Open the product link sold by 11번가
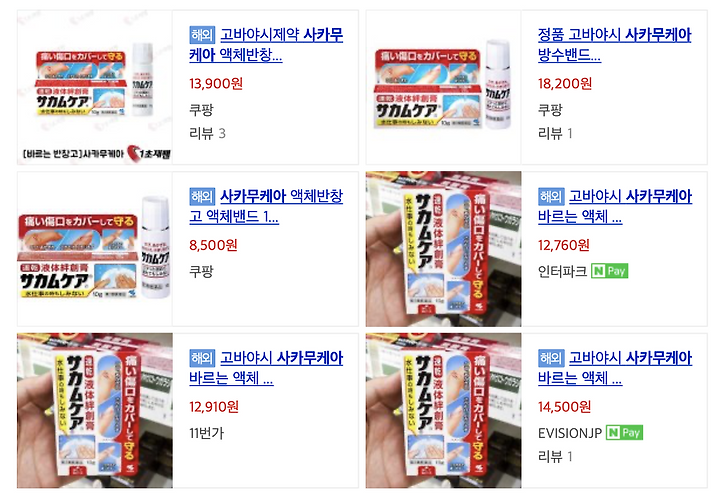Viewport: 720px width, 498px height. [x=266, y=368]
